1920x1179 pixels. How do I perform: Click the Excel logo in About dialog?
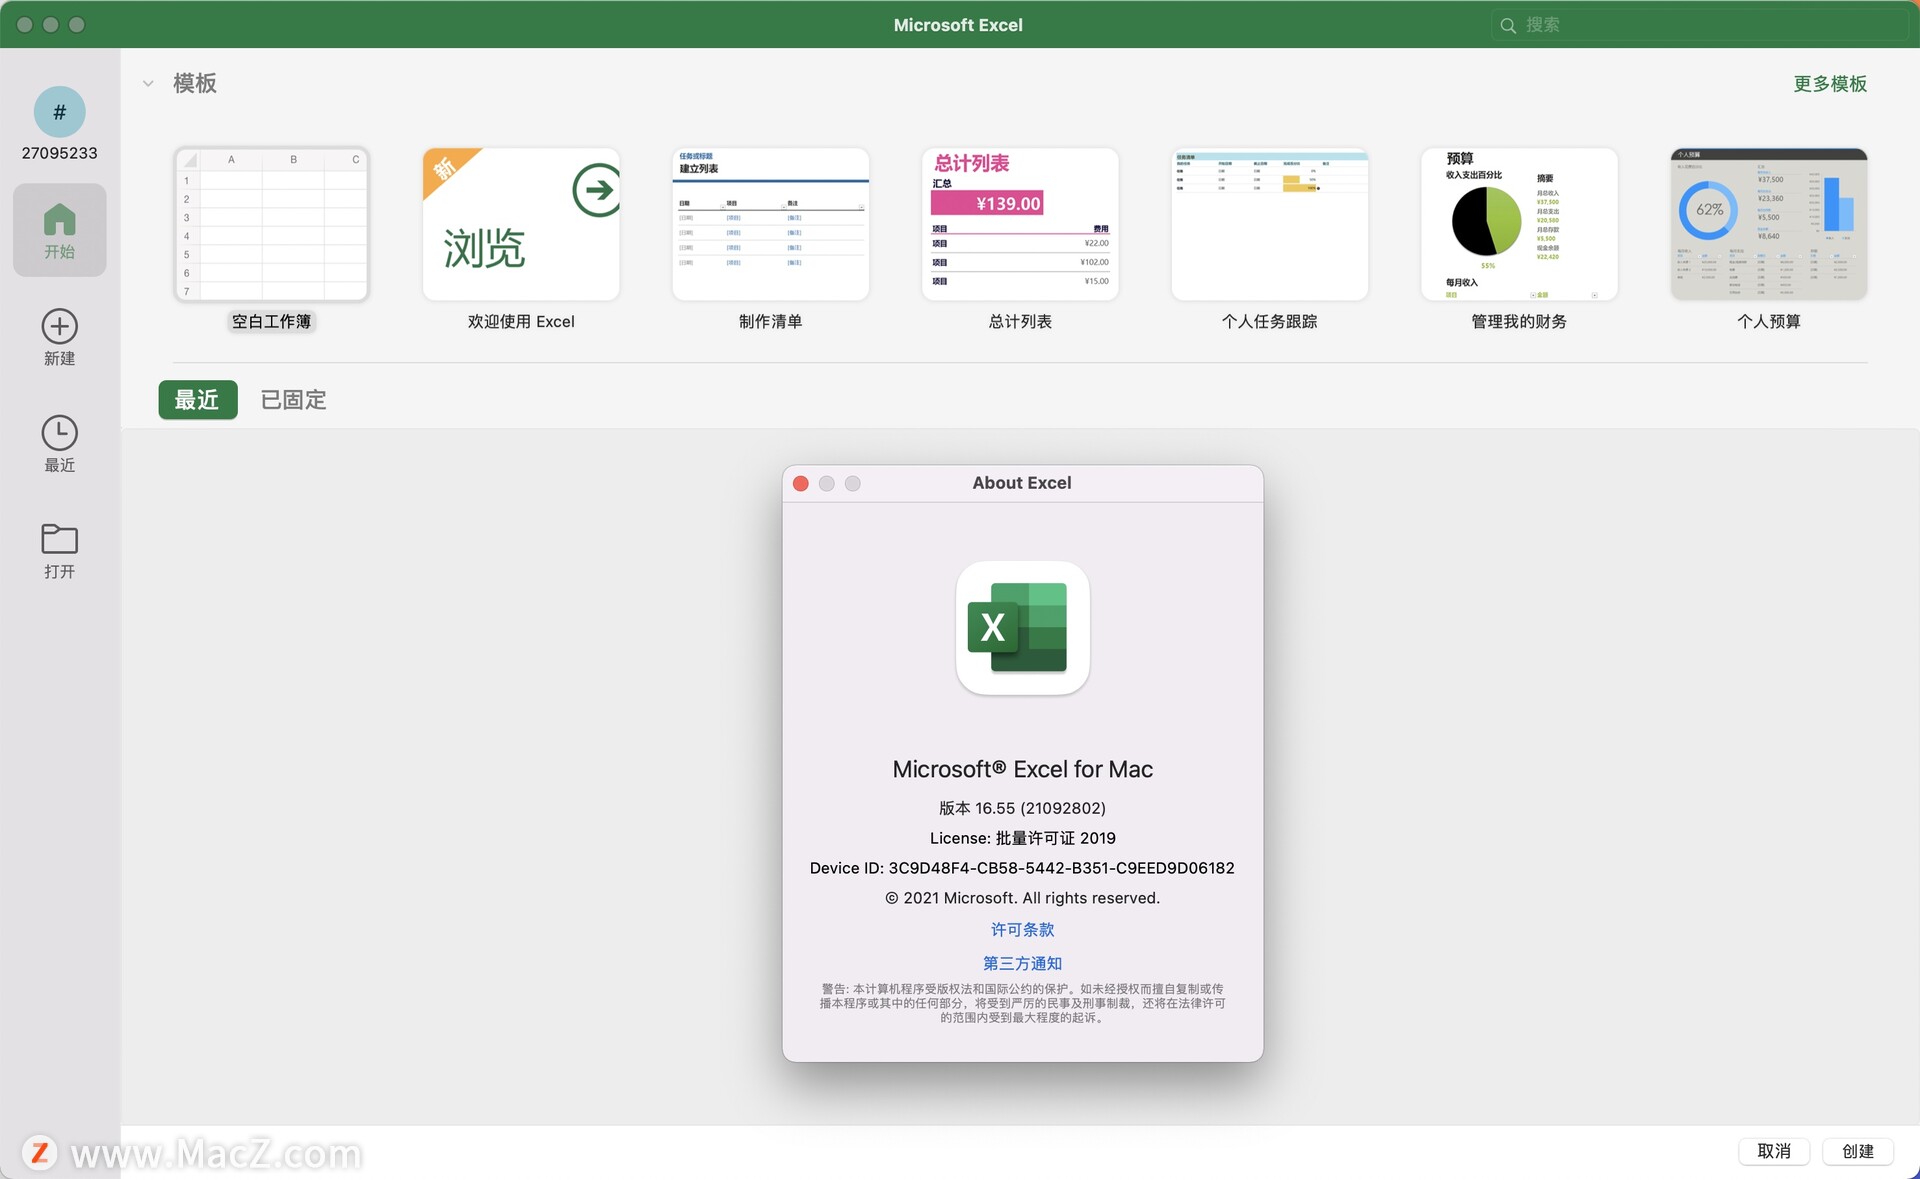coord(1022,628)
